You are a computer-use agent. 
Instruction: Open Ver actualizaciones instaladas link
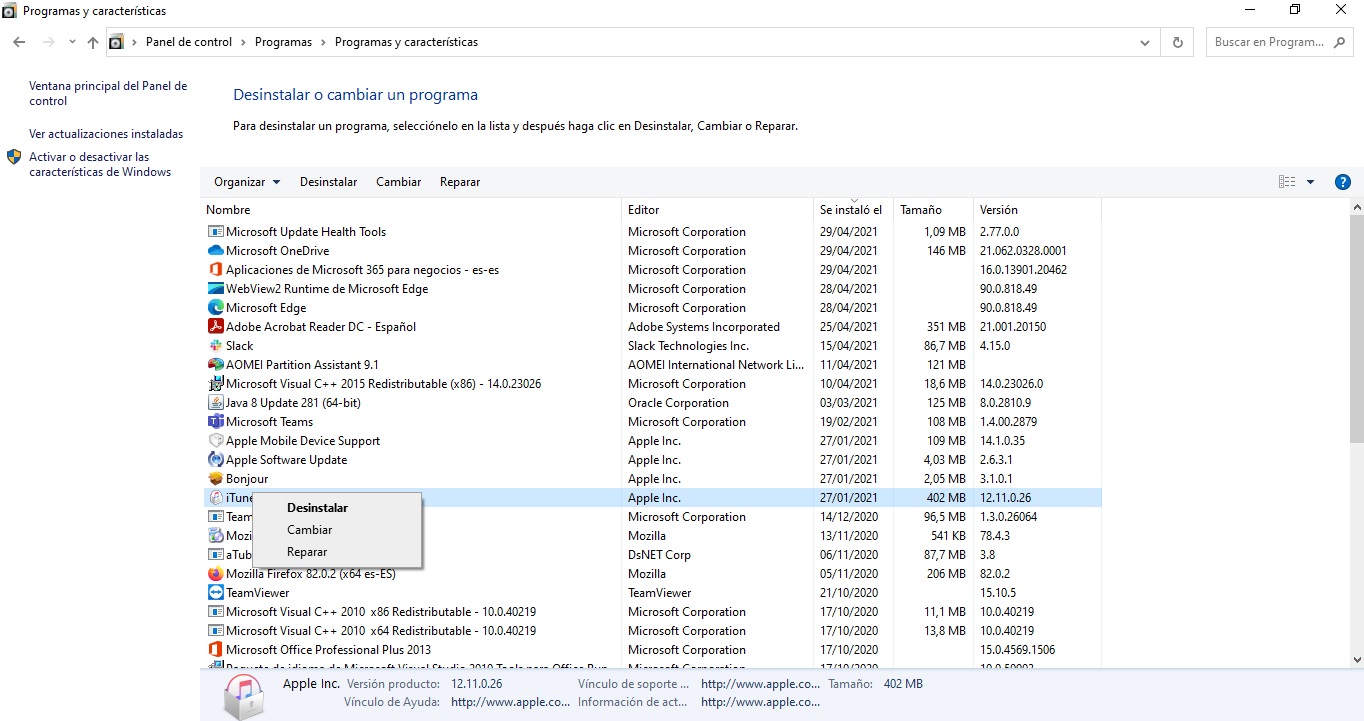pos(106,134)
